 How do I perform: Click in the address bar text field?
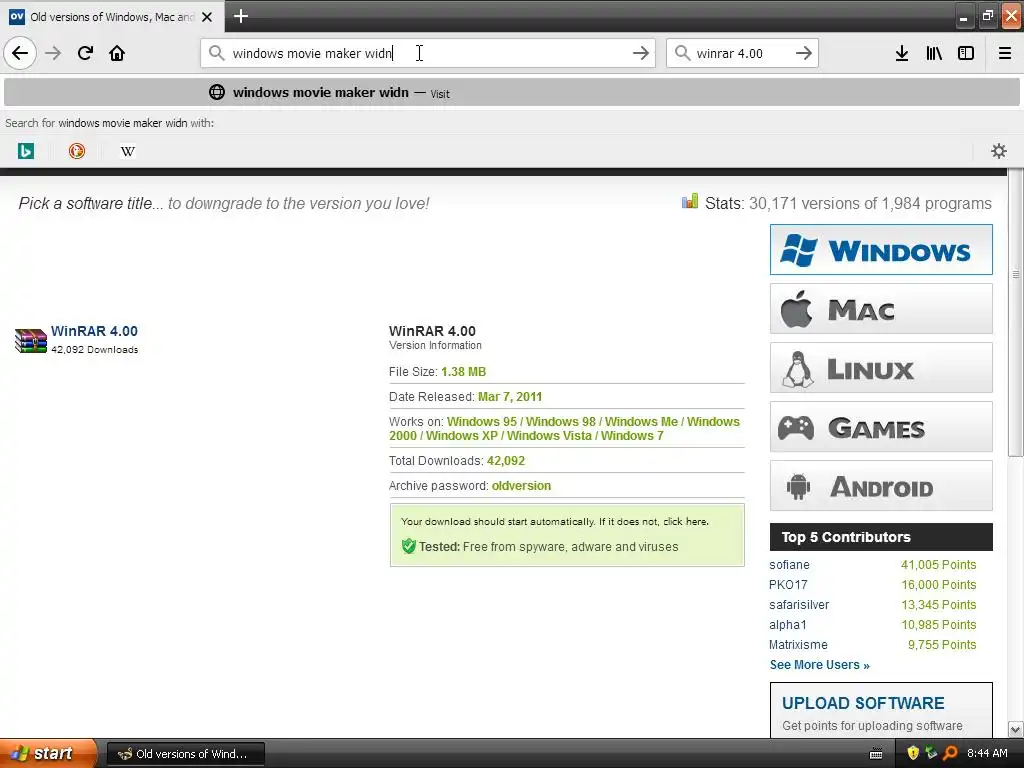(428, 53)
